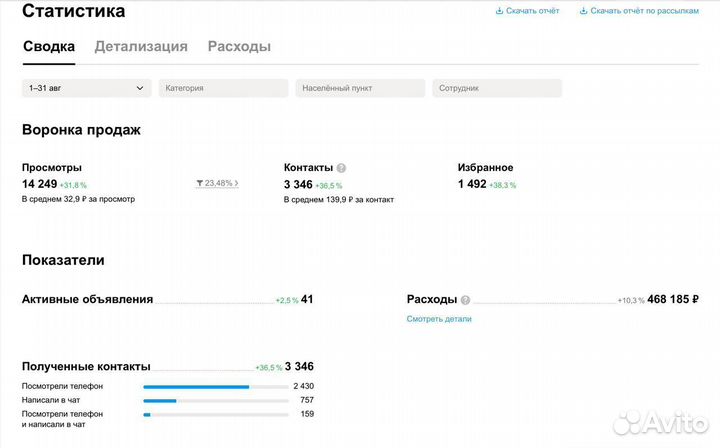This screenshot has height=448, width=720.
Task: Click the Скачать отчёт по рассылкам link
Action: pyautogui.click(x=645, y=11)
